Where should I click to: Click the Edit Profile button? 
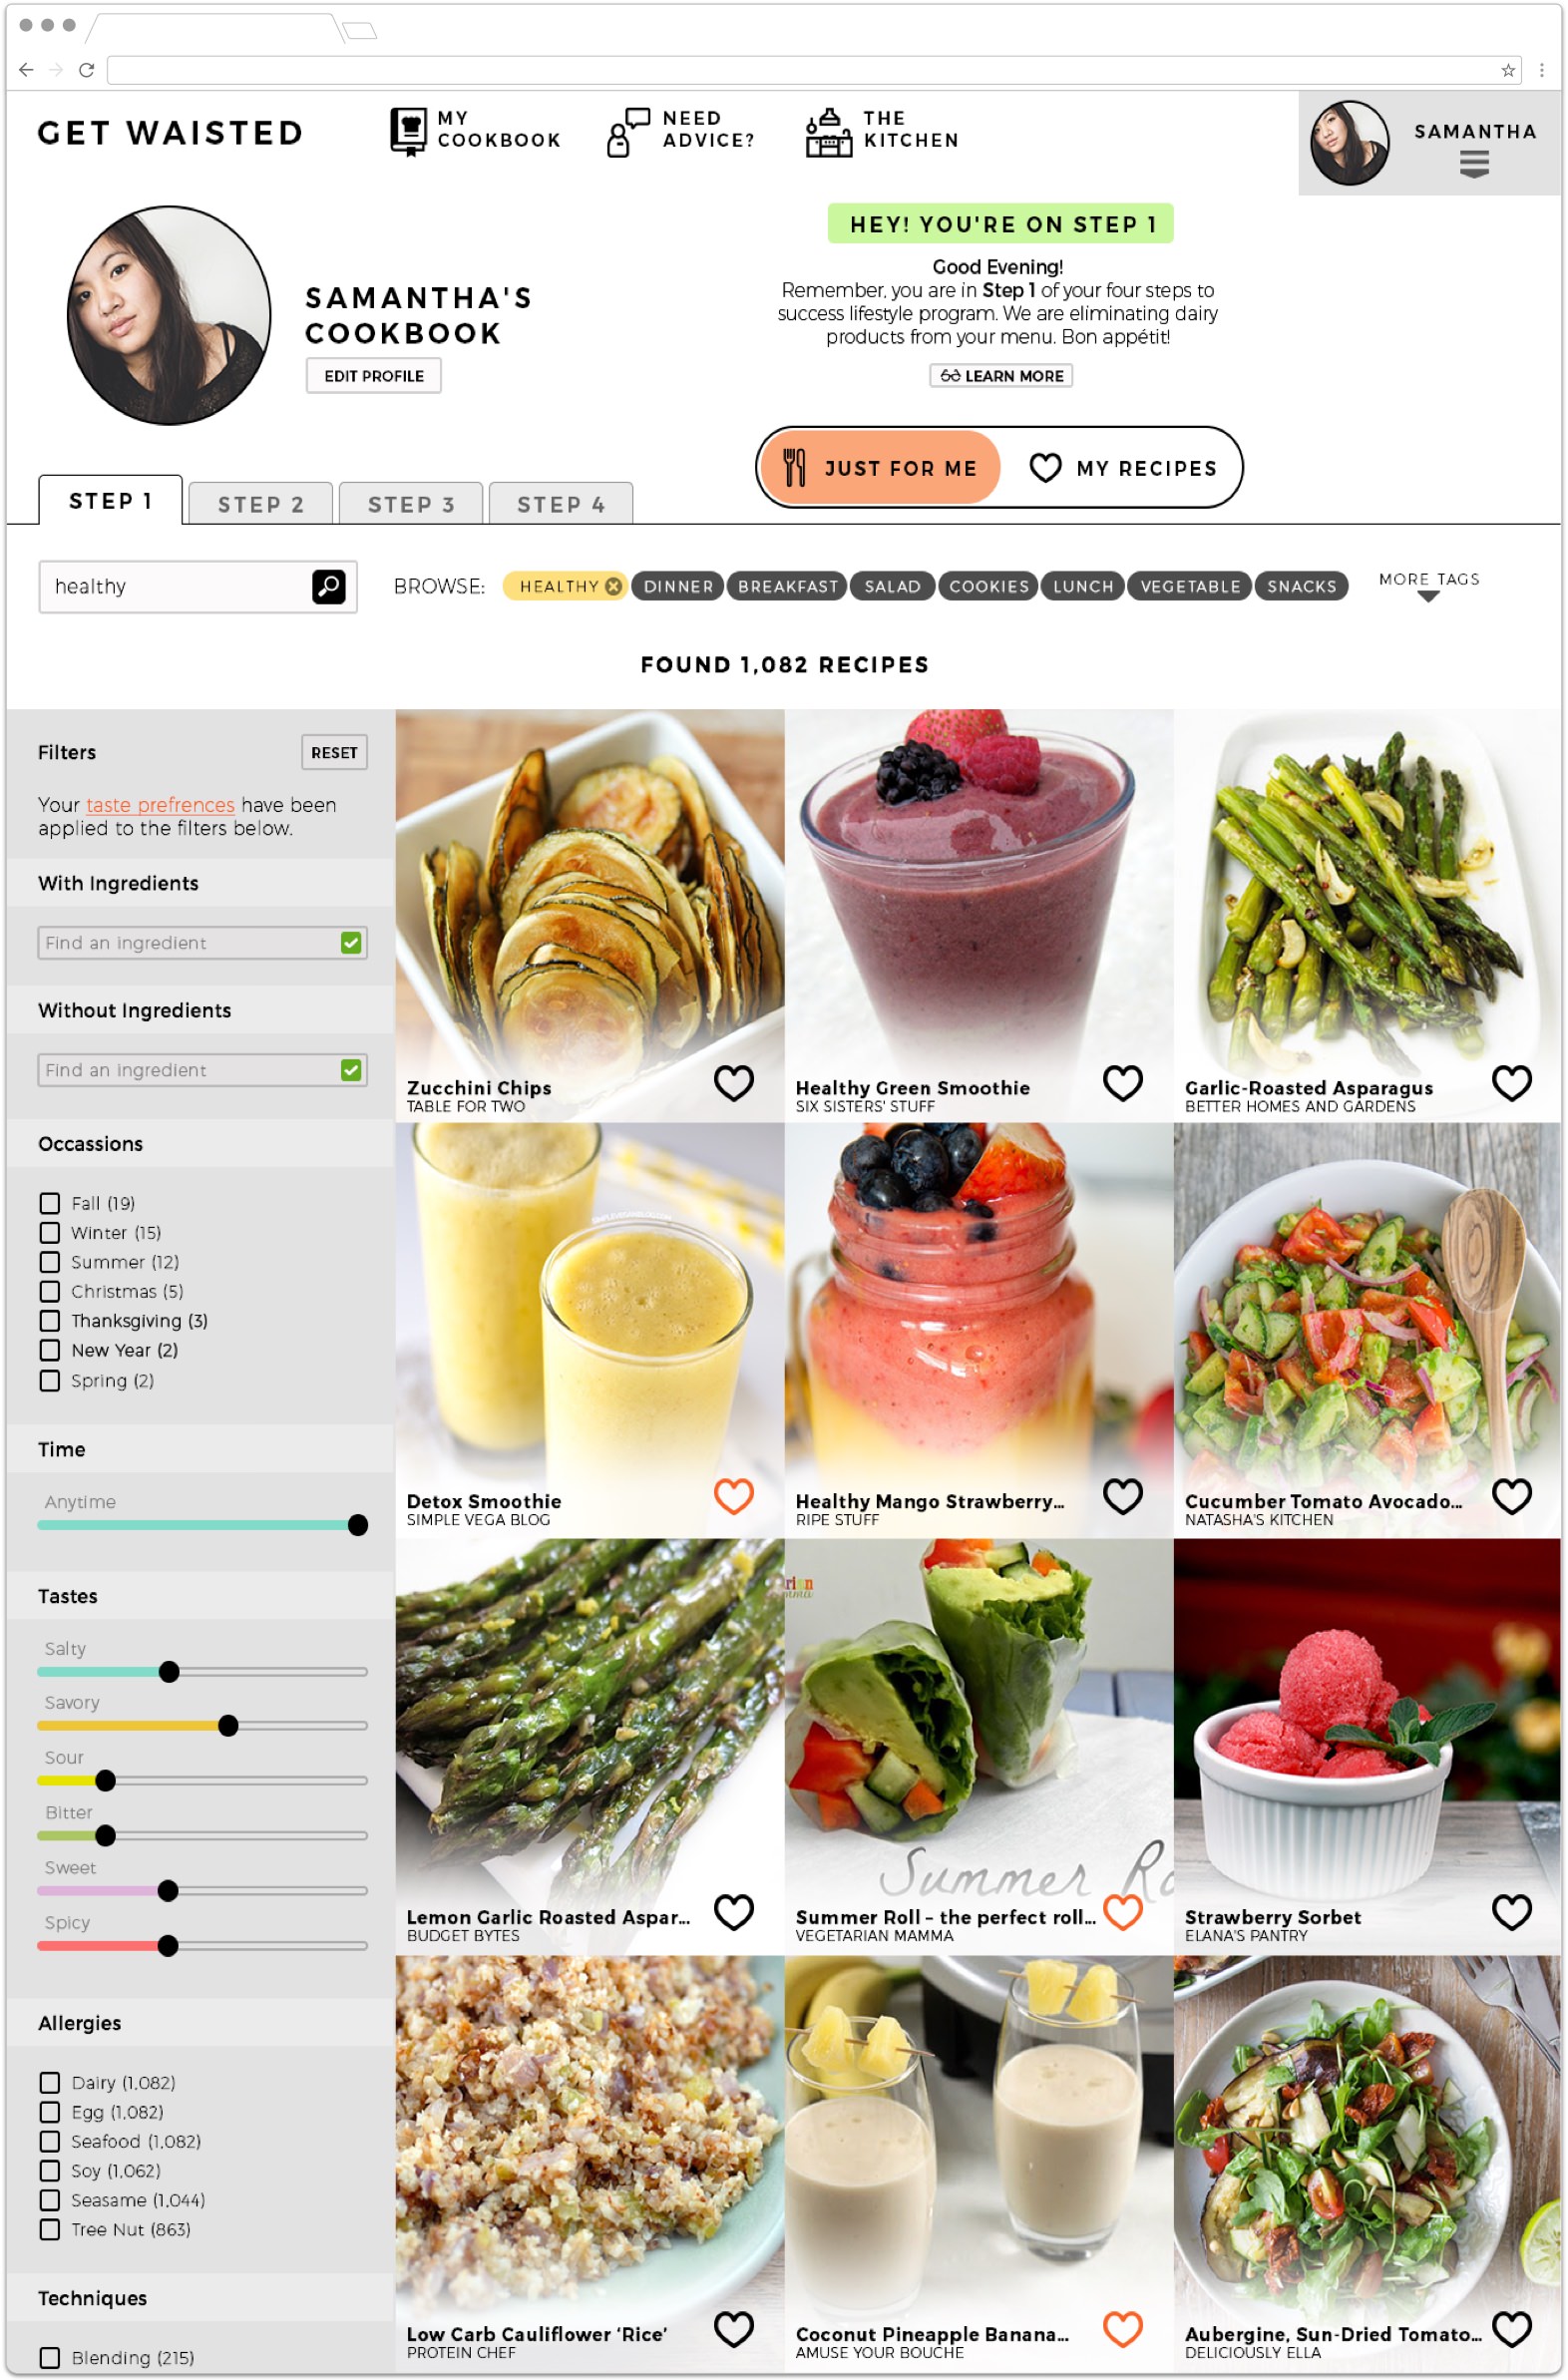click(x=373, y=376)
